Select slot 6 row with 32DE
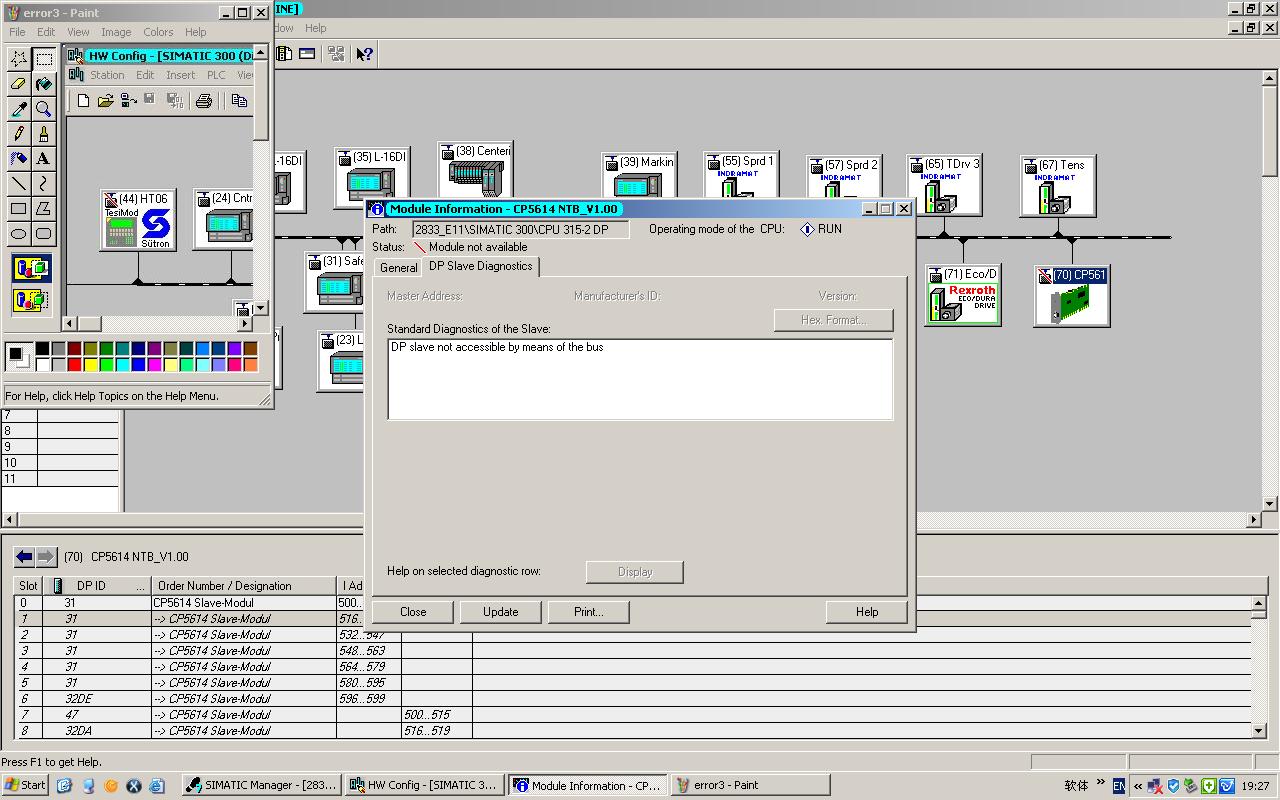 coord(200,699)
